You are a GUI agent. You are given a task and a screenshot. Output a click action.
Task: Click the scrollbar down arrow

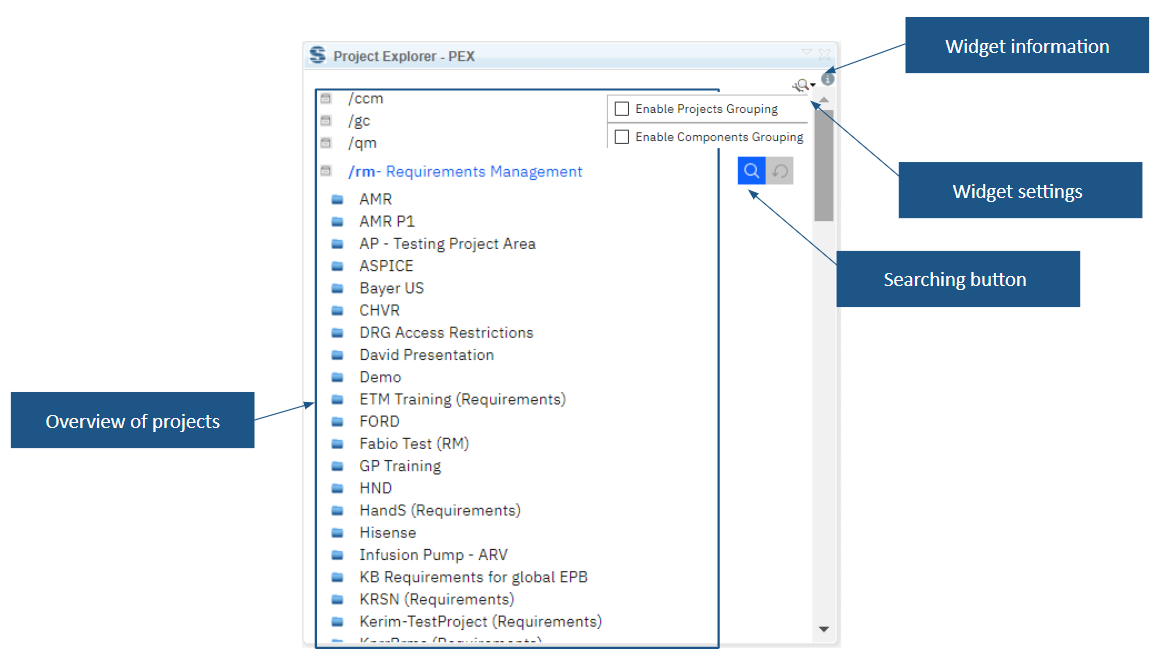[x=823, y=628]
